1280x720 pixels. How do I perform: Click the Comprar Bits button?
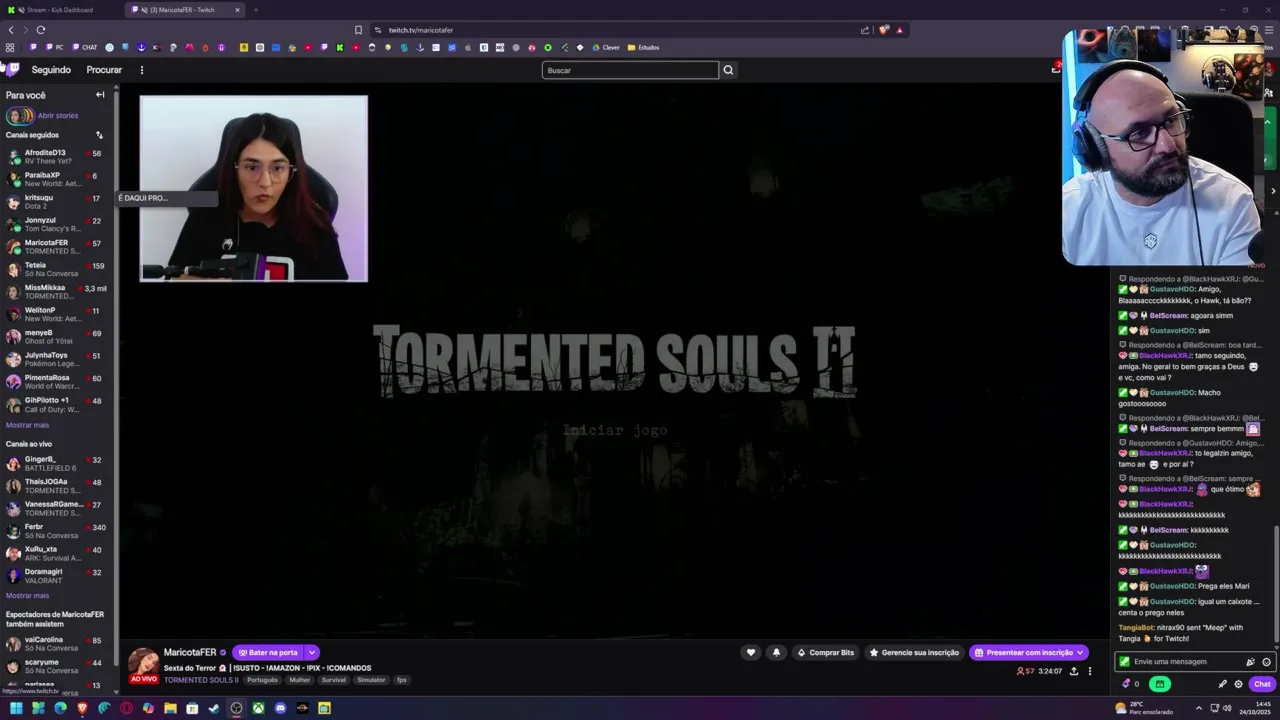coord(825,652)
